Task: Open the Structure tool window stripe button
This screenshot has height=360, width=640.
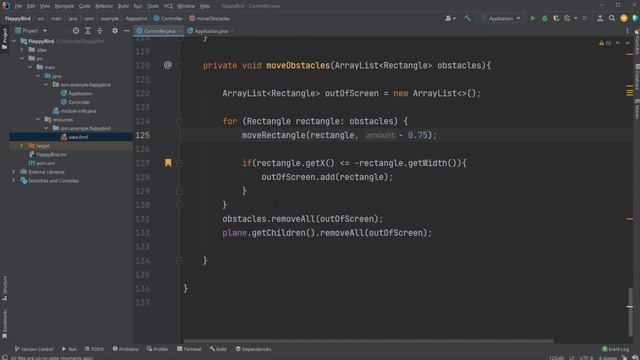Action: (x=4, y=288)
